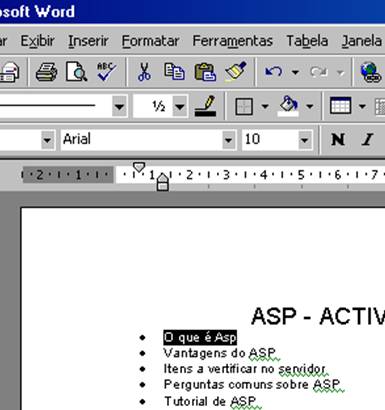Open the Exibir menu
385x410 pixels.
click(x=38, y=41)
